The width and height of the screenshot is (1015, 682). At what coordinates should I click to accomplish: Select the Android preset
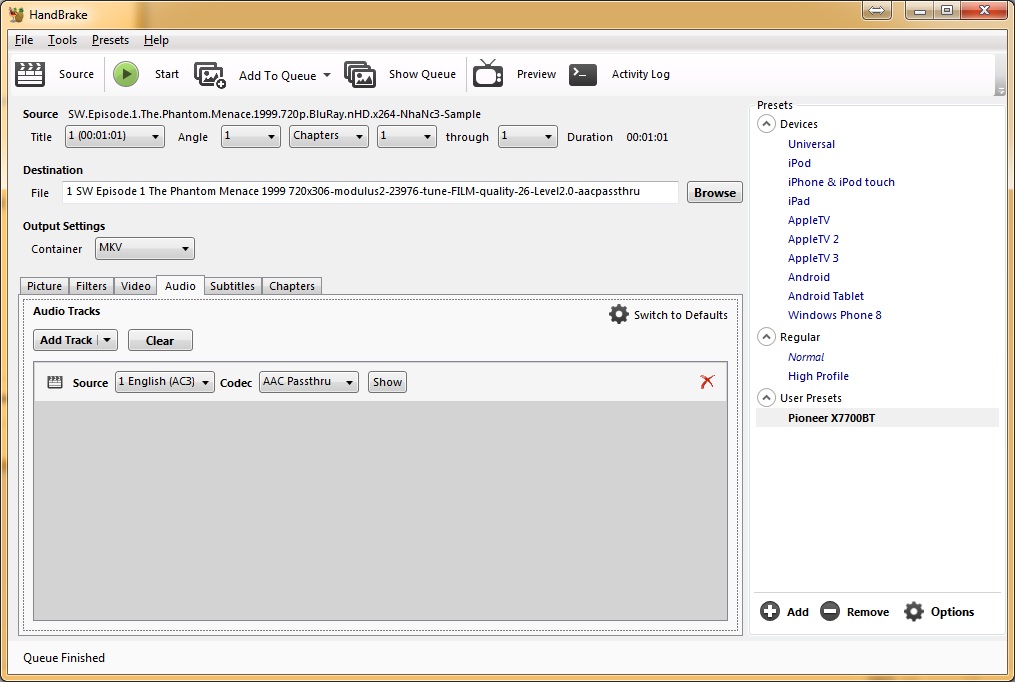[x=809, y=277]
